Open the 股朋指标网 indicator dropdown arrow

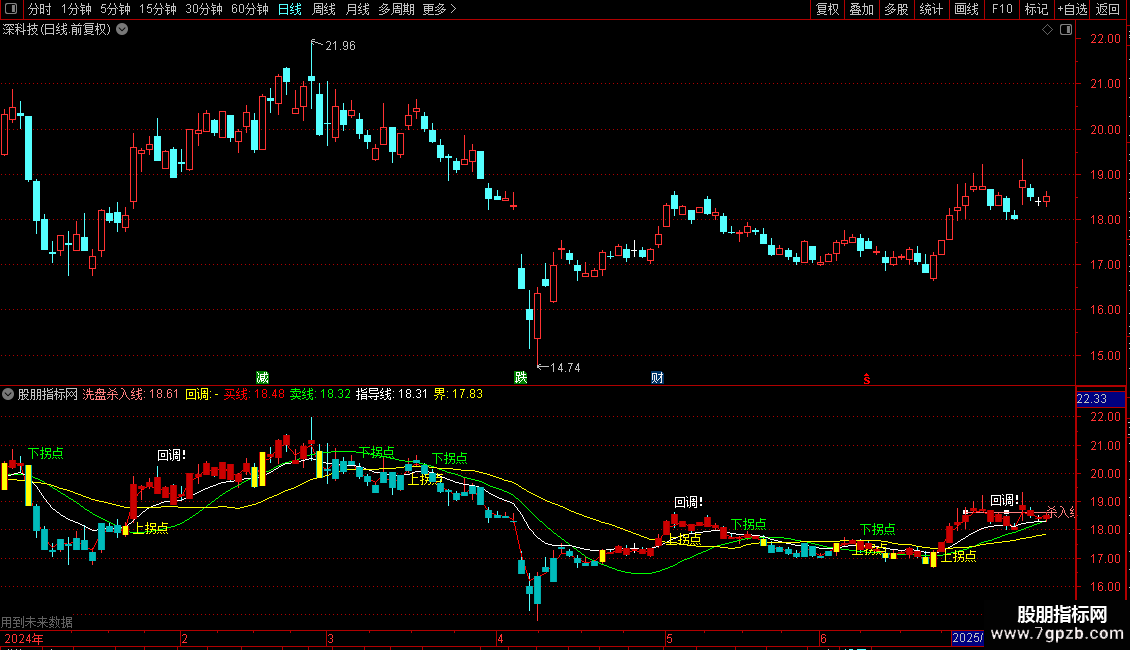pos(8,394)
